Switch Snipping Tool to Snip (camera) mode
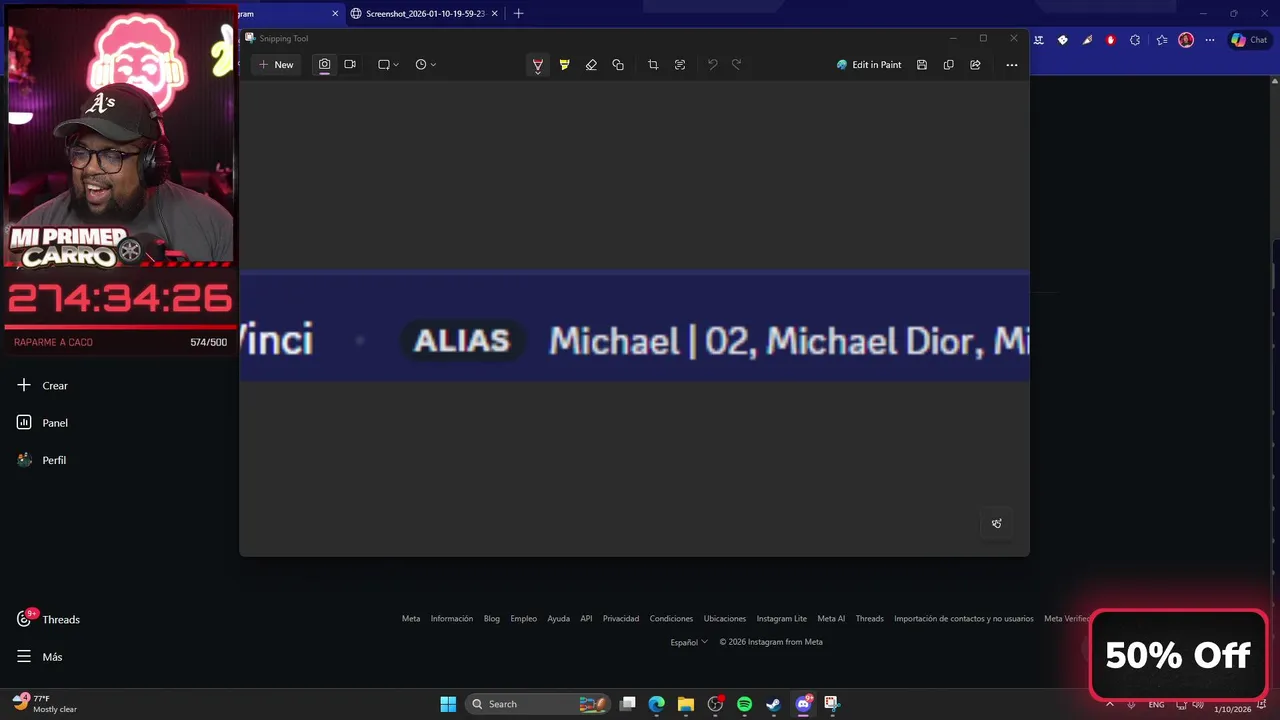This screenshot has width=1280, height=720. pyautogui.click(x=325, y=65)
